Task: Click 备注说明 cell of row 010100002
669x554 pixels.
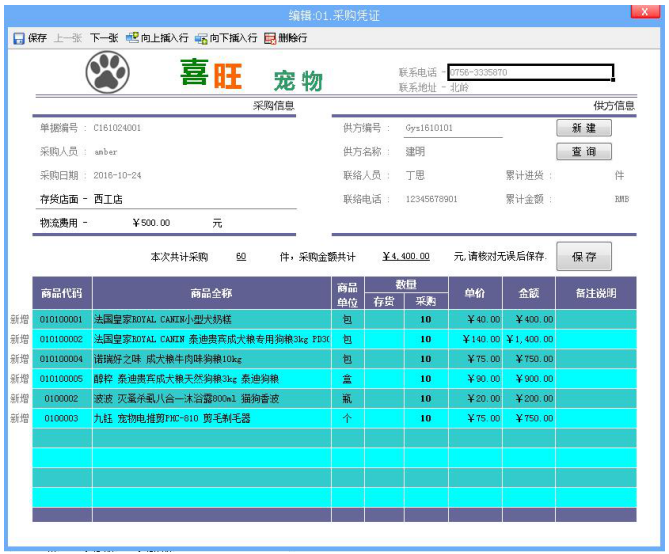Action: point(596,339)
